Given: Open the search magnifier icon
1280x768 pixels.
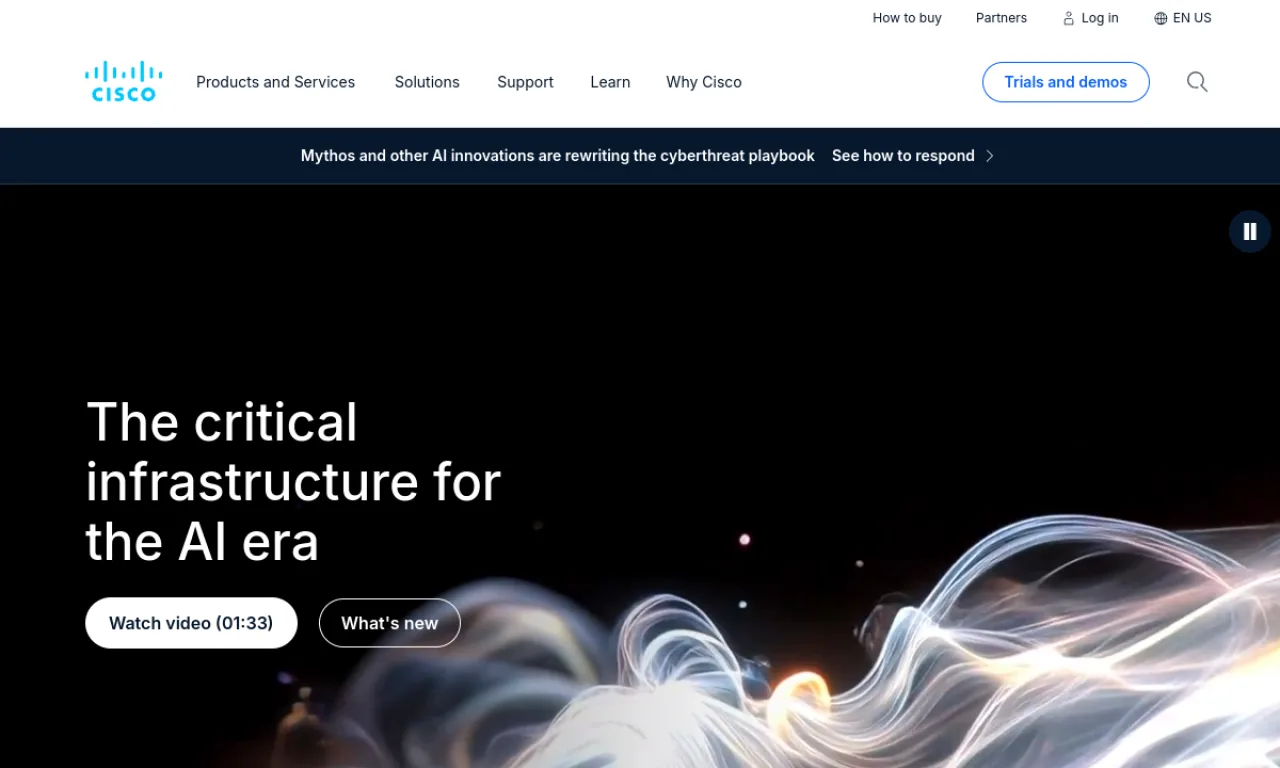Looking at the screenshot, I should 1197,82.
